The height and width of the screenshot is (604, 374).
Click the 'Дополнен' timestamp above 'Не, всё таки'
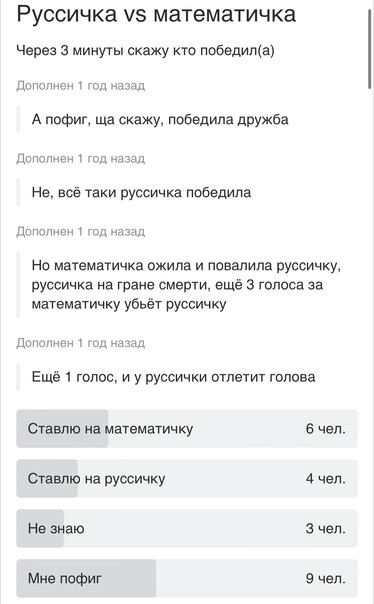pyautogui.click(x=81, y=158)
